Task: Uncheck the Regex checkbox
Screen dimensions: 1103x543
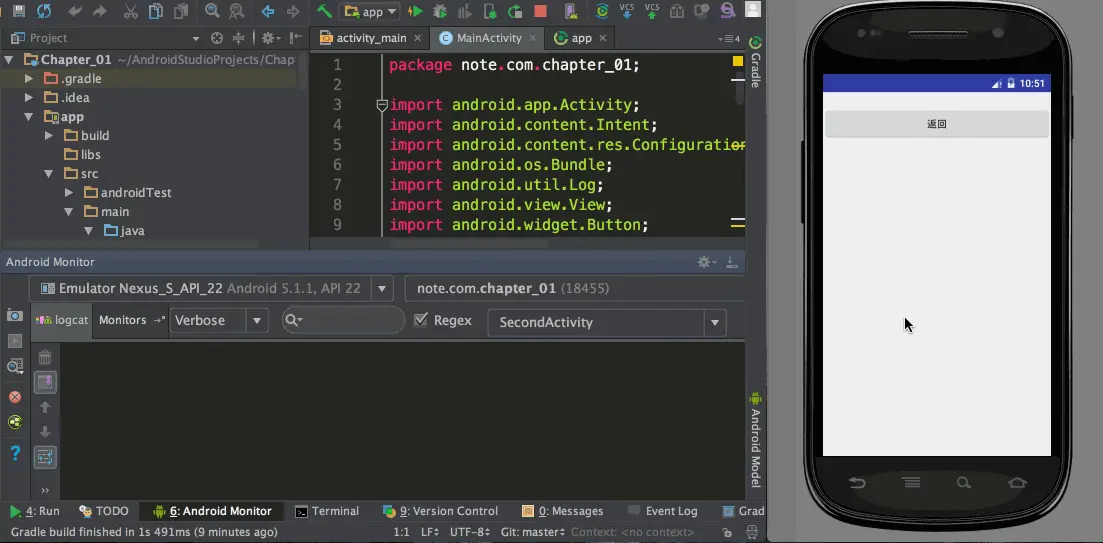Action: coord(421,320)
